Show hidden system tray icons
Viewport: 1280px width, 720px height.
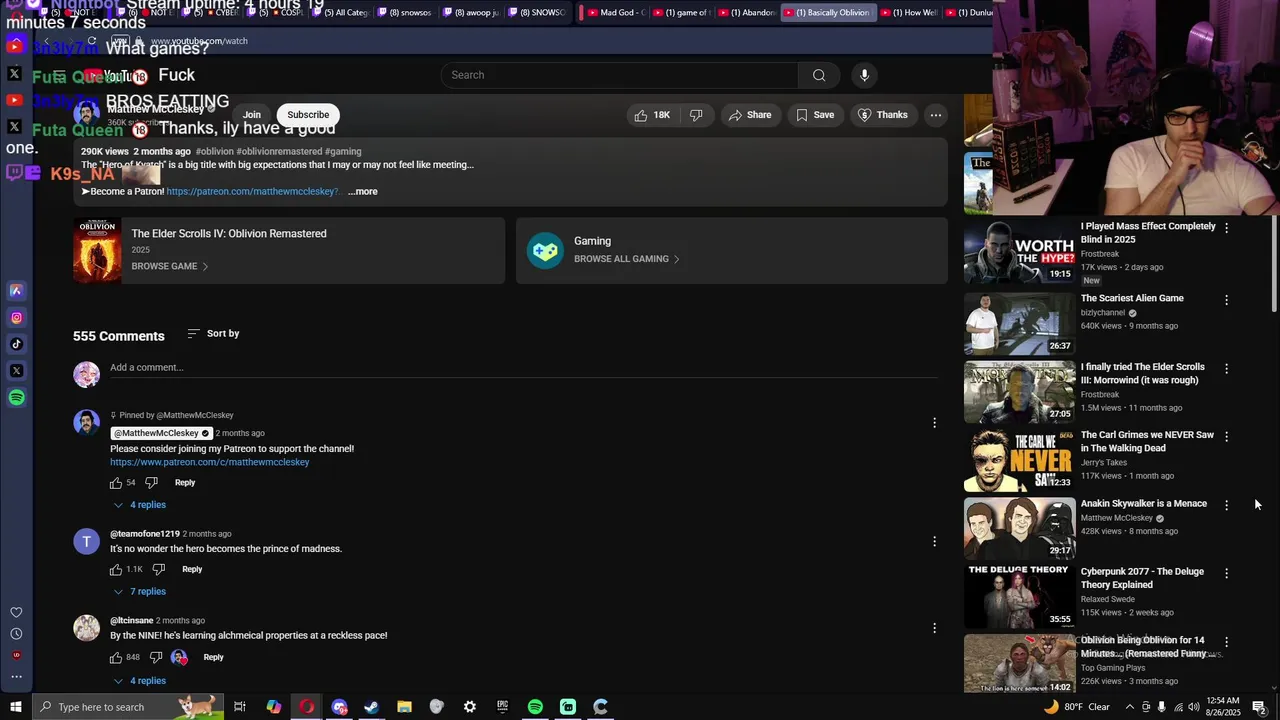coord(1130,707)
